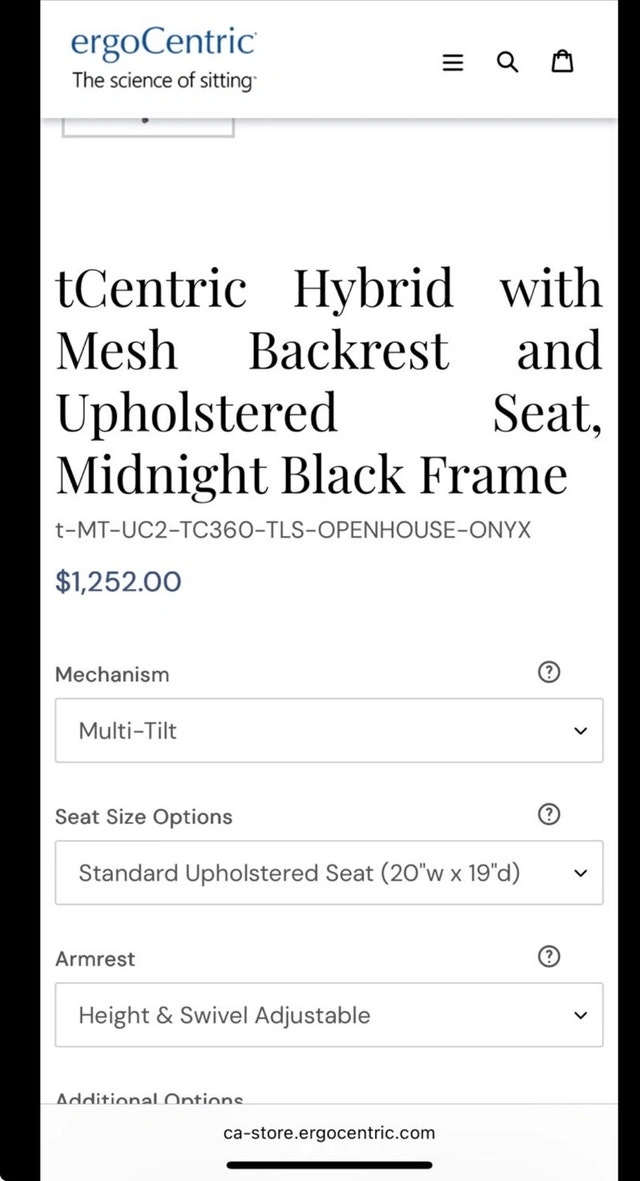Screen dimensions: 640x1181
Task: Tap the search magnifier icon
Action: coord(508,63)
